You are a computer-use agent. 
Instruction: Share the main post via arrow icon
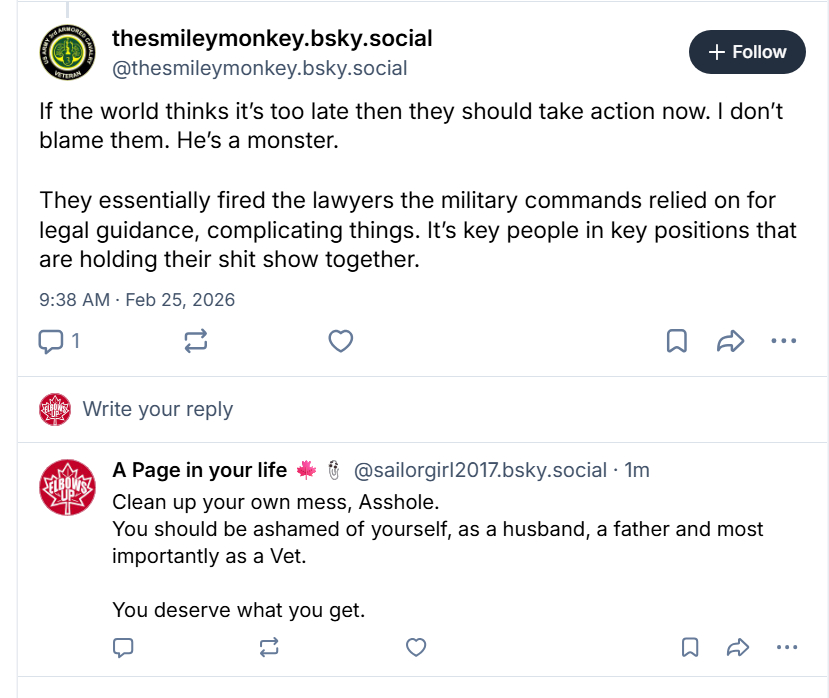click(731, 341)
